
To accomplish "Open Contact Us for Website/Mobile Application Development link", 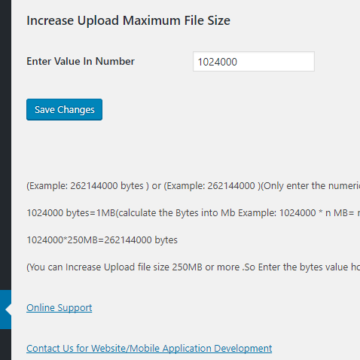I will pos(149,348).
